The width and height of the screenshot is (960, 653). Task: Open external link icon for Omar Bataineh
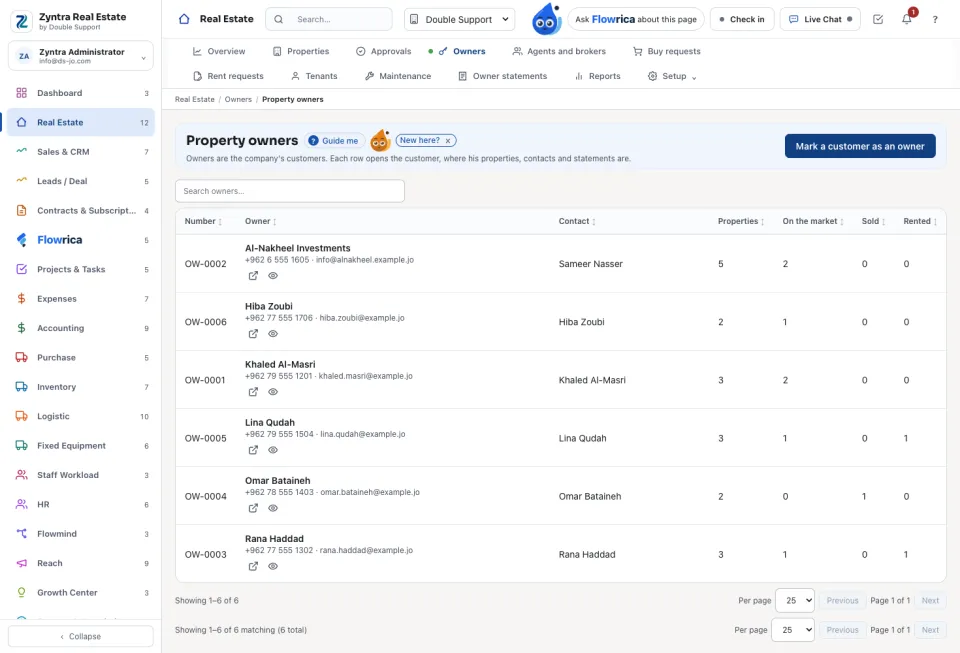click(253, 508)
